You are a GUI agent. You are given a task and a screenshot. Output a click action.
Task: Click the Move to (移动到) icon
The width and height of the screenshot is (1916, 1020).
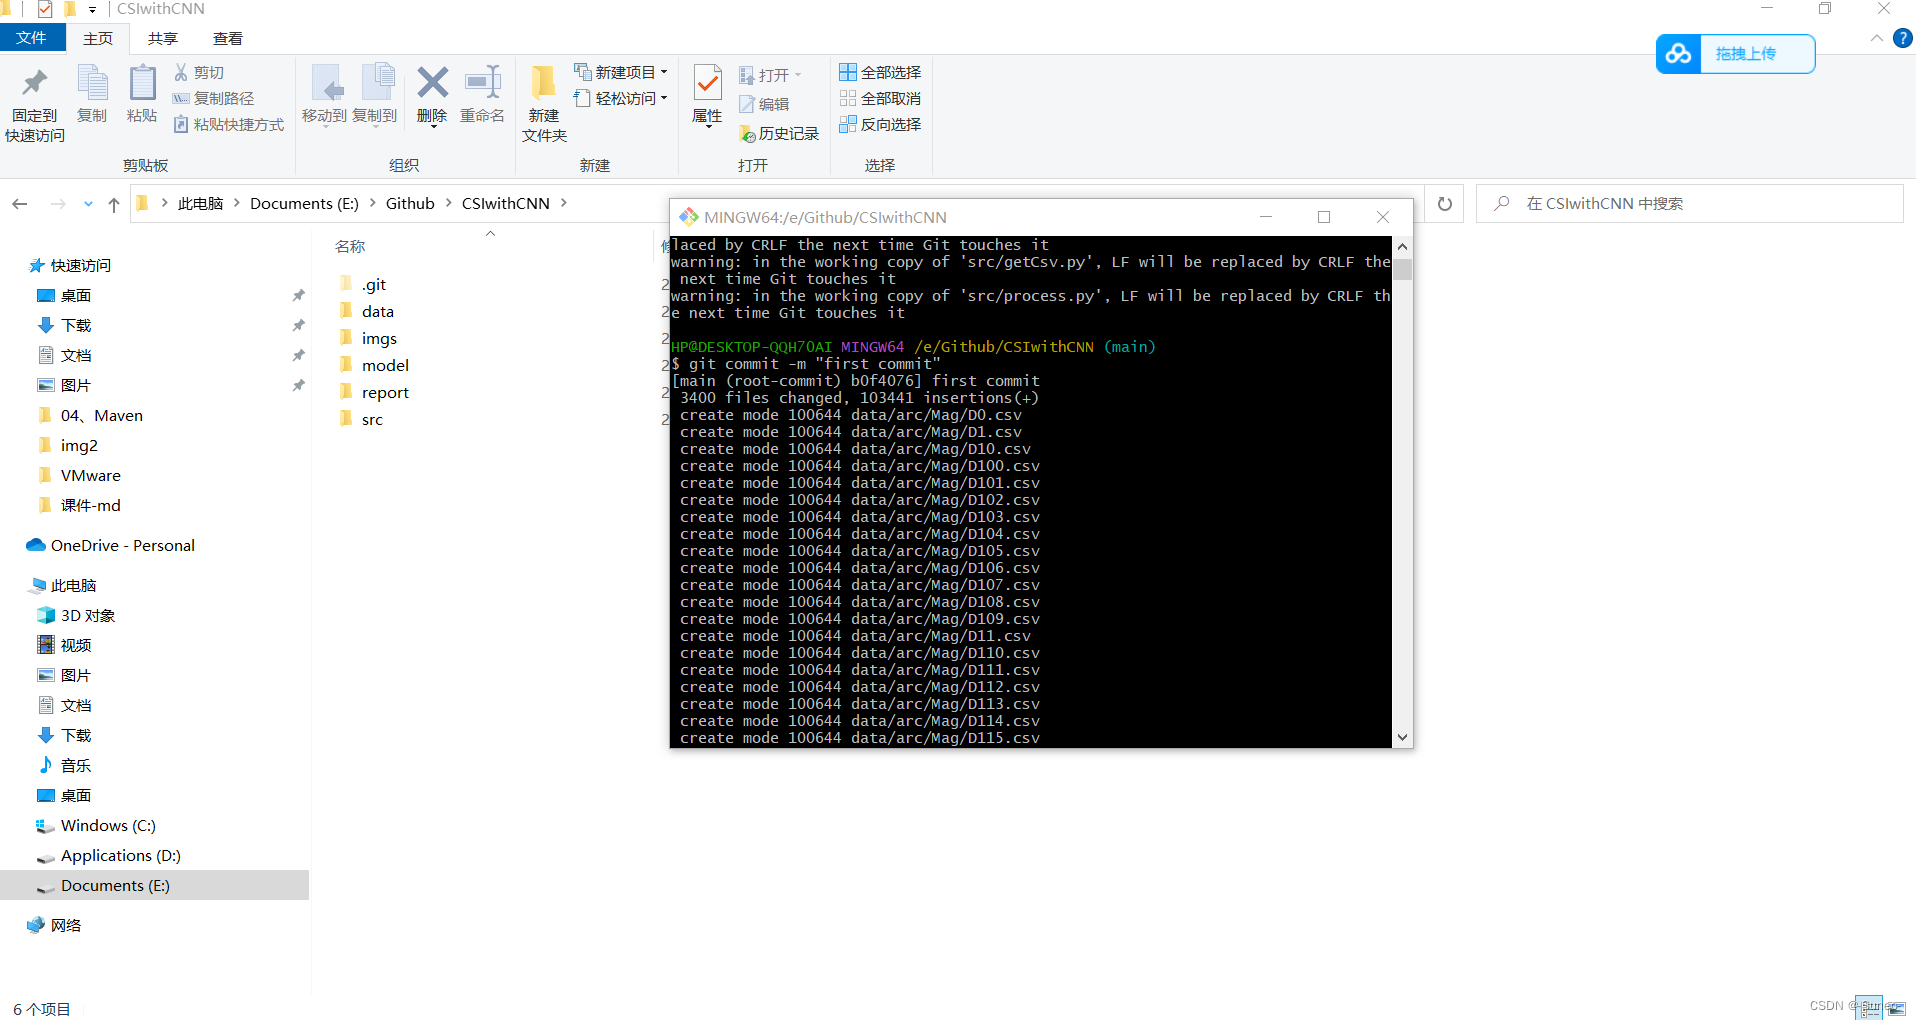[x=325, y=94]
